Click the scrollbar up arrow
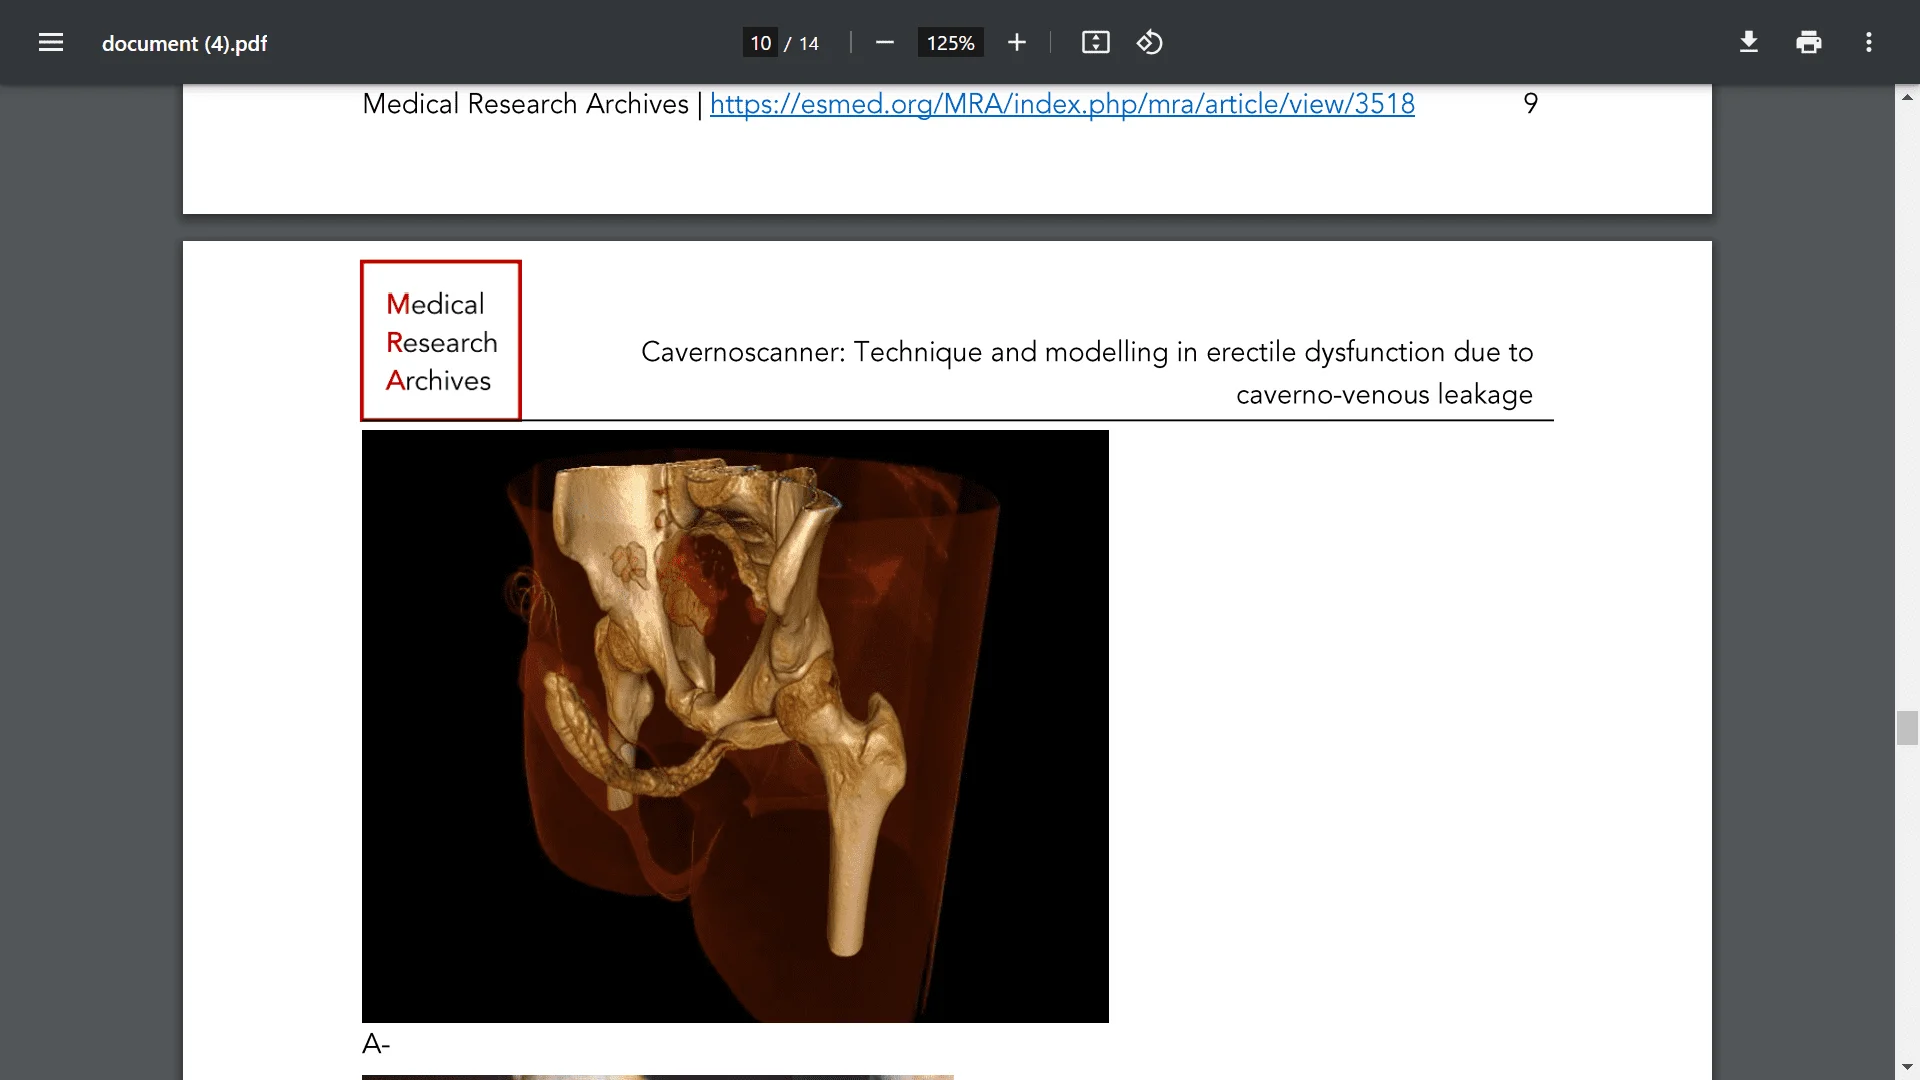Viewport: 1920px width, 1080px height. (x=1907, y=97)
